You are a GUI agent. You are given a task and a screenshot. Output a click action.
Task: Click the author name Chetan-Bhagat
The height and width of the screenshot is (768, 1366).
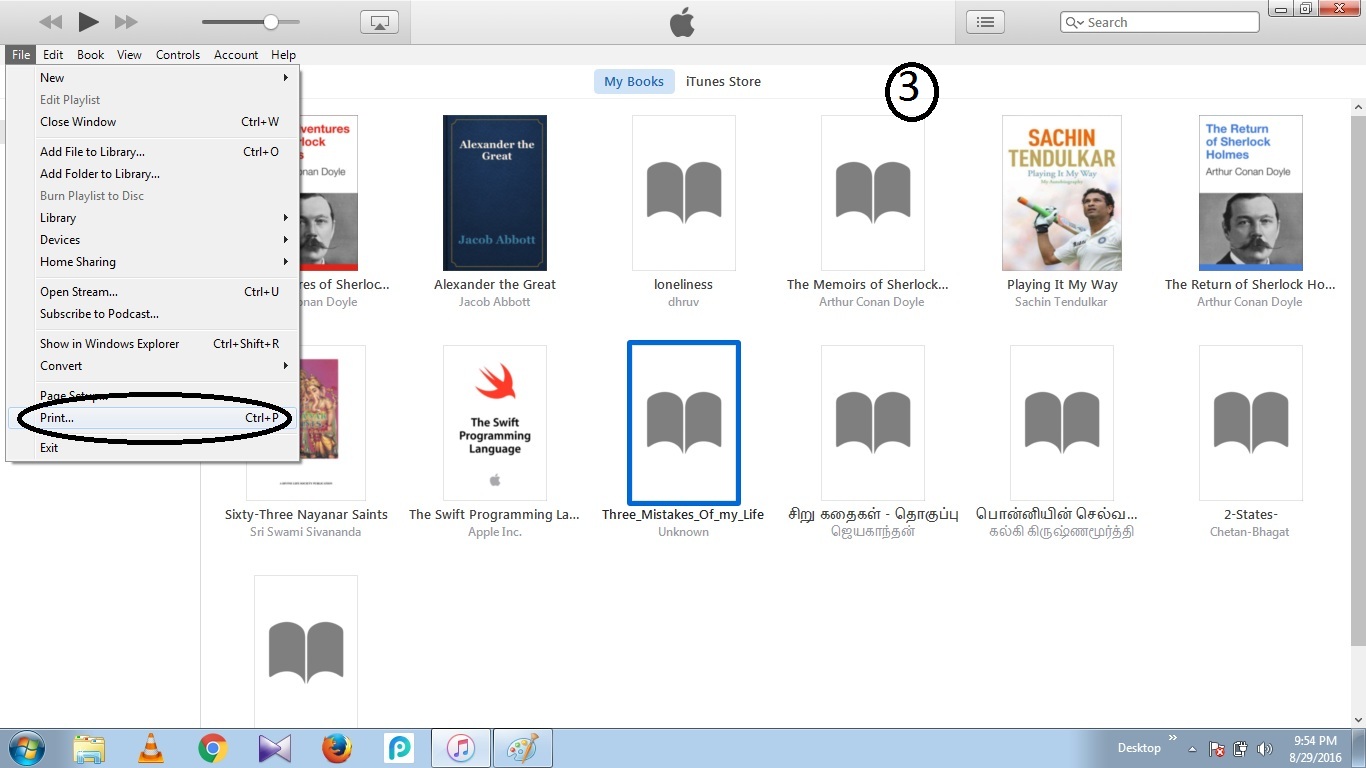(x=1251, y=532)
